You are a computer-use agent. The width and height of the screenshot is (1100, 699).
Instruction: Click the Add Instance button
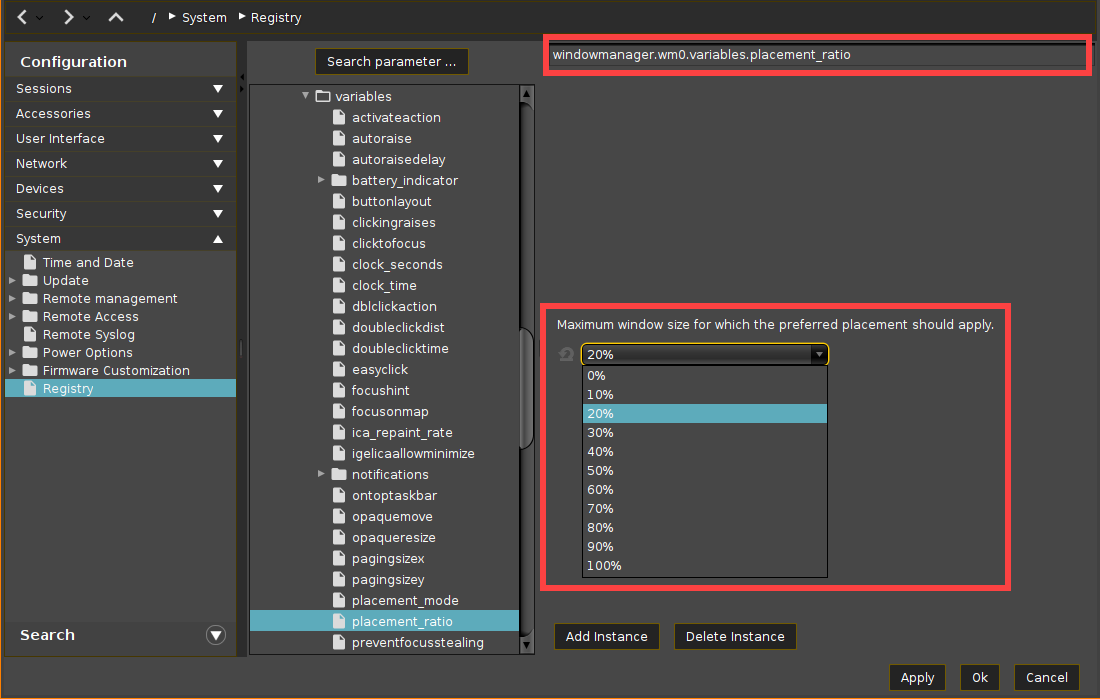607,637
